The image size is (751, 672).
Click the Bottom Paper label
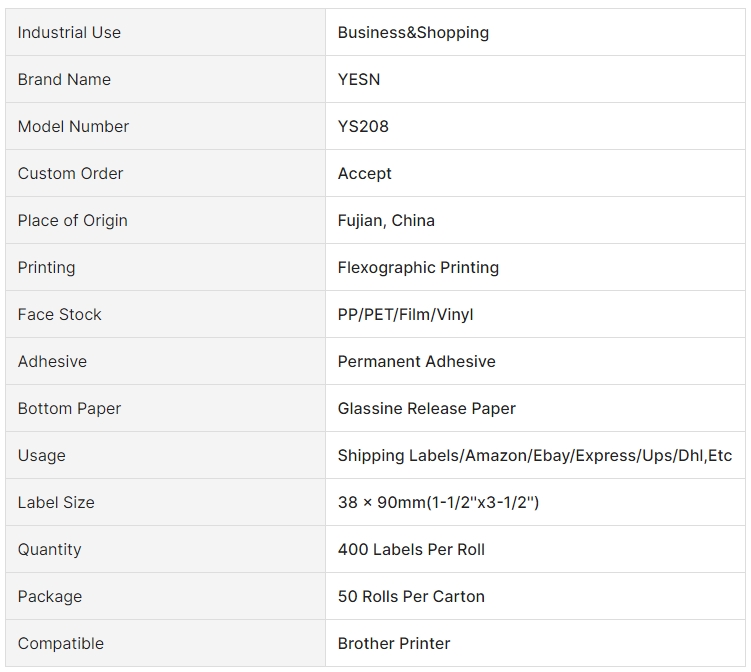point(69,409)
